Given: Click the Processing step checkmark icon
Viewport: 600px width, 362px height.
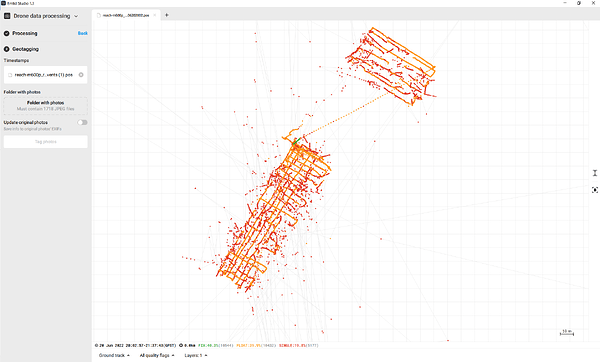Looking at the screenshot, I should click(7, 34).
